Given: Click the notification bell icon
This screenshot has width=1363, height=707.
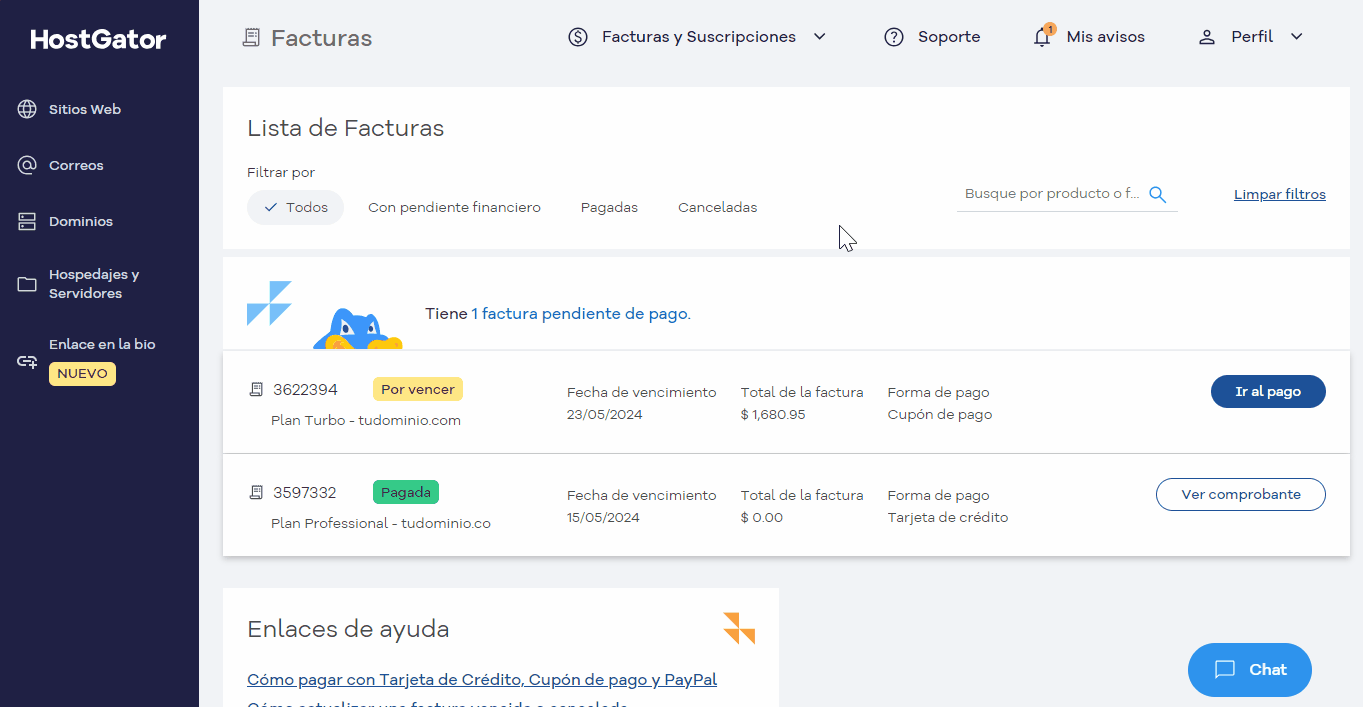Looking at the screenshot, I should point(1043,37).
